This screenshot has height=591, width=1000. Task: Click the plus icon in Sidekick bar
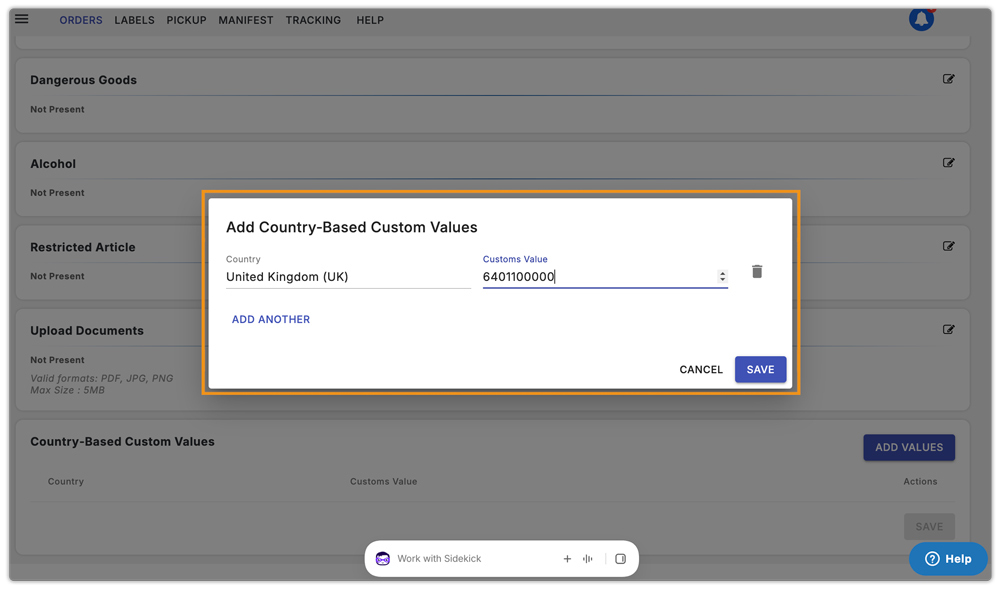[x=567, y=558]
